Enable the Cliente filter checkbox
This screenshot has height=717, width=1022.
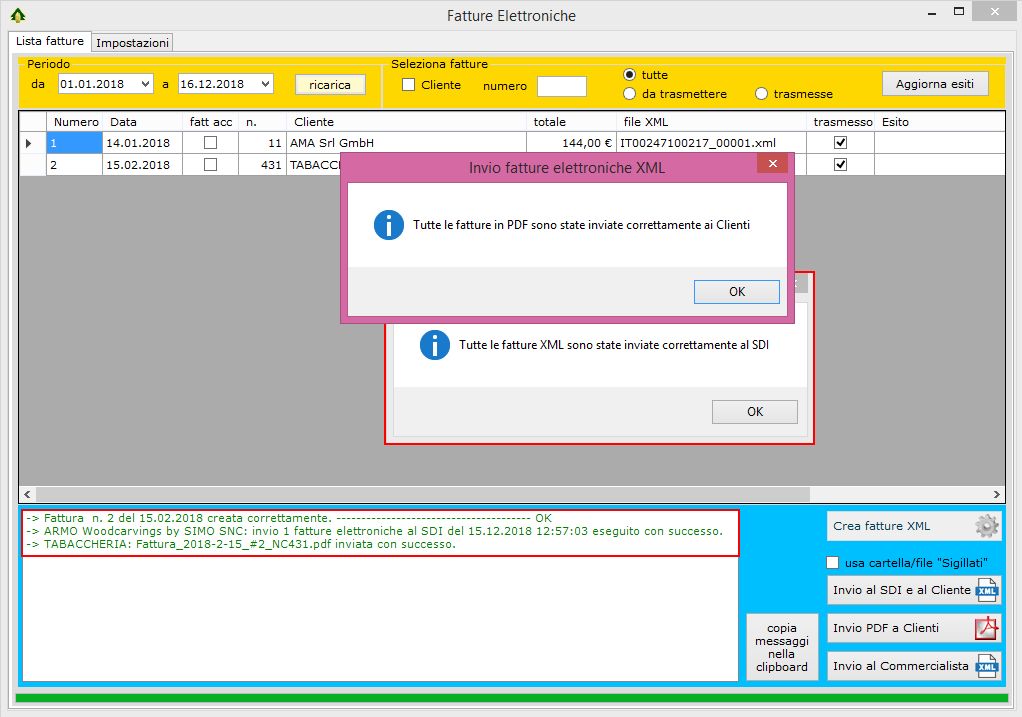point(409,85)
